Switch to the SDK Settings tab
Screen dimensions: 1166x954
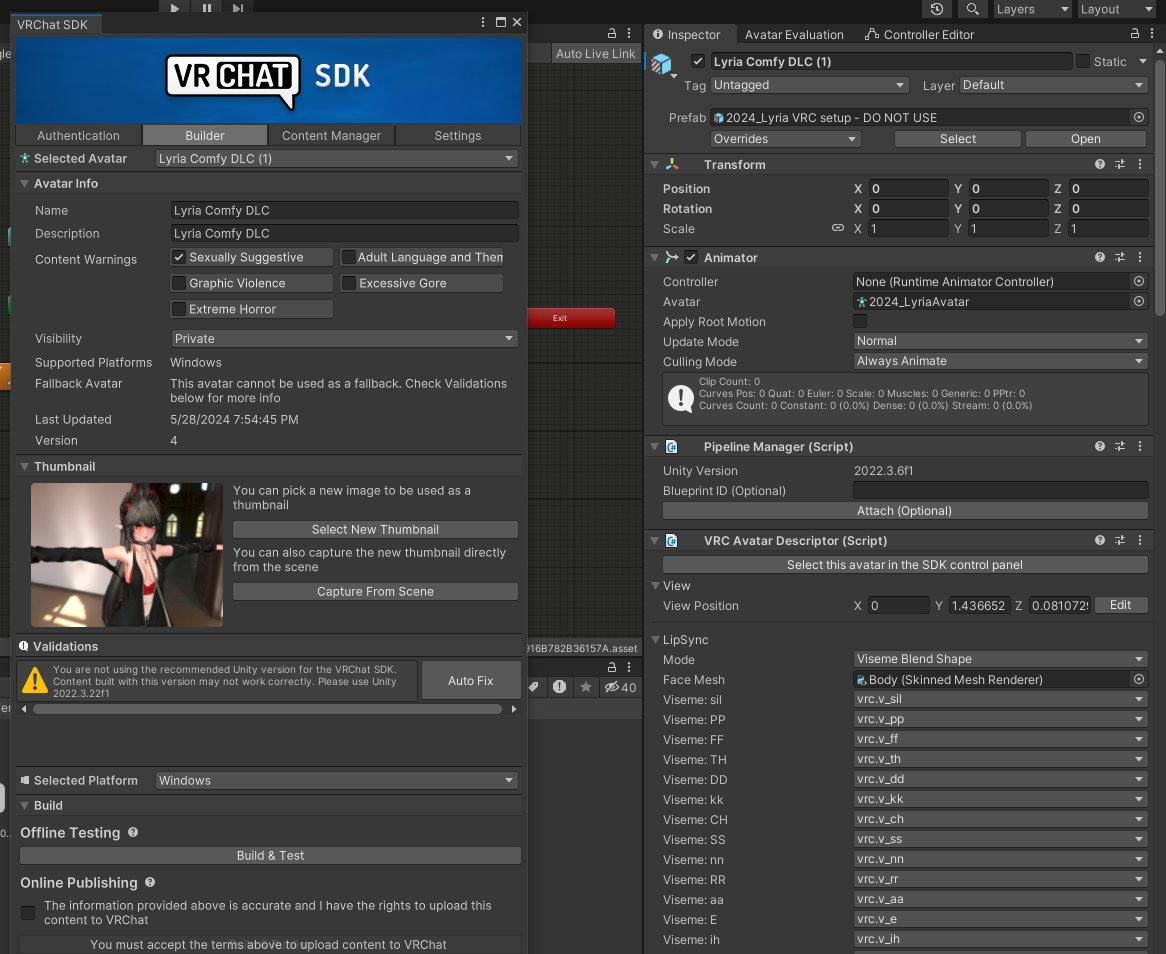457,135
